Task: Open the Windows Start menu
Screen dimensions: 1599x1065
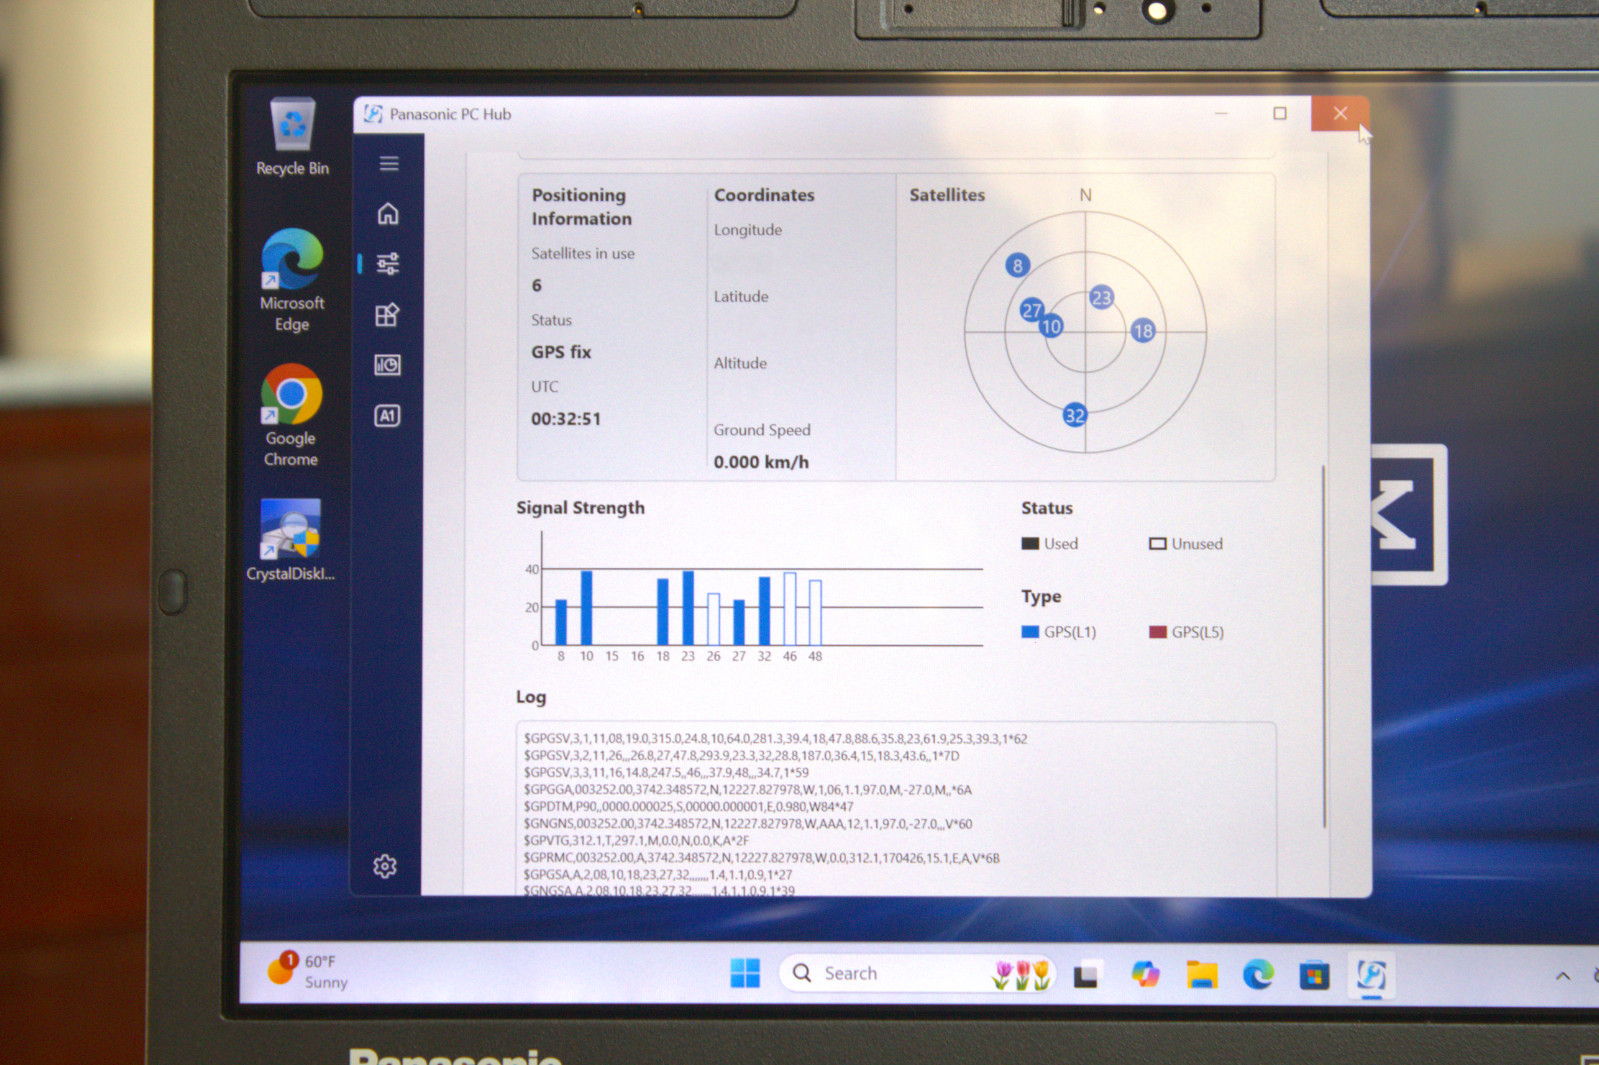Action: pyautogui.click(x=745, y=972)
